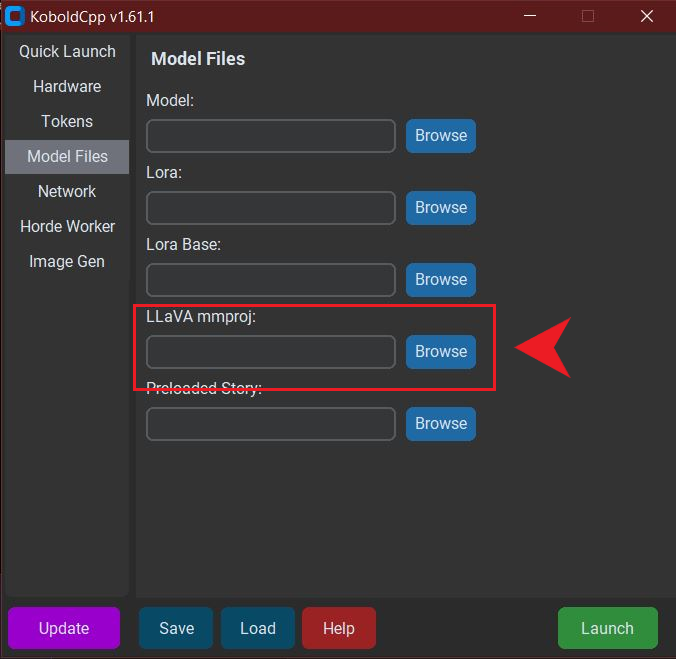Viewport: 676px width, 659px height.
Task: Browse for LLaVA mmproj file
Action: (x=441, y=352)
